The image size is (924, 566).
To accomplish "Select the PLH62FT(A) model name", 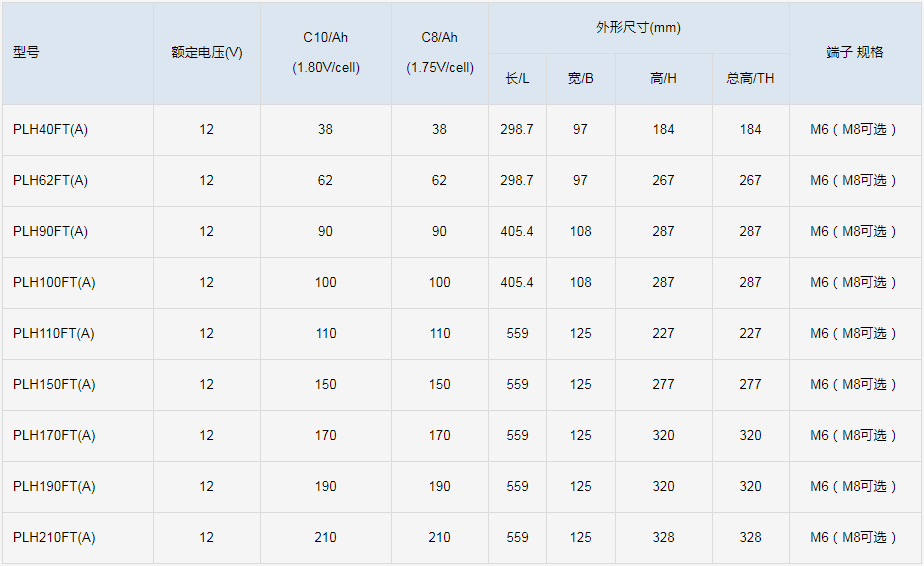I will [51, 181].
